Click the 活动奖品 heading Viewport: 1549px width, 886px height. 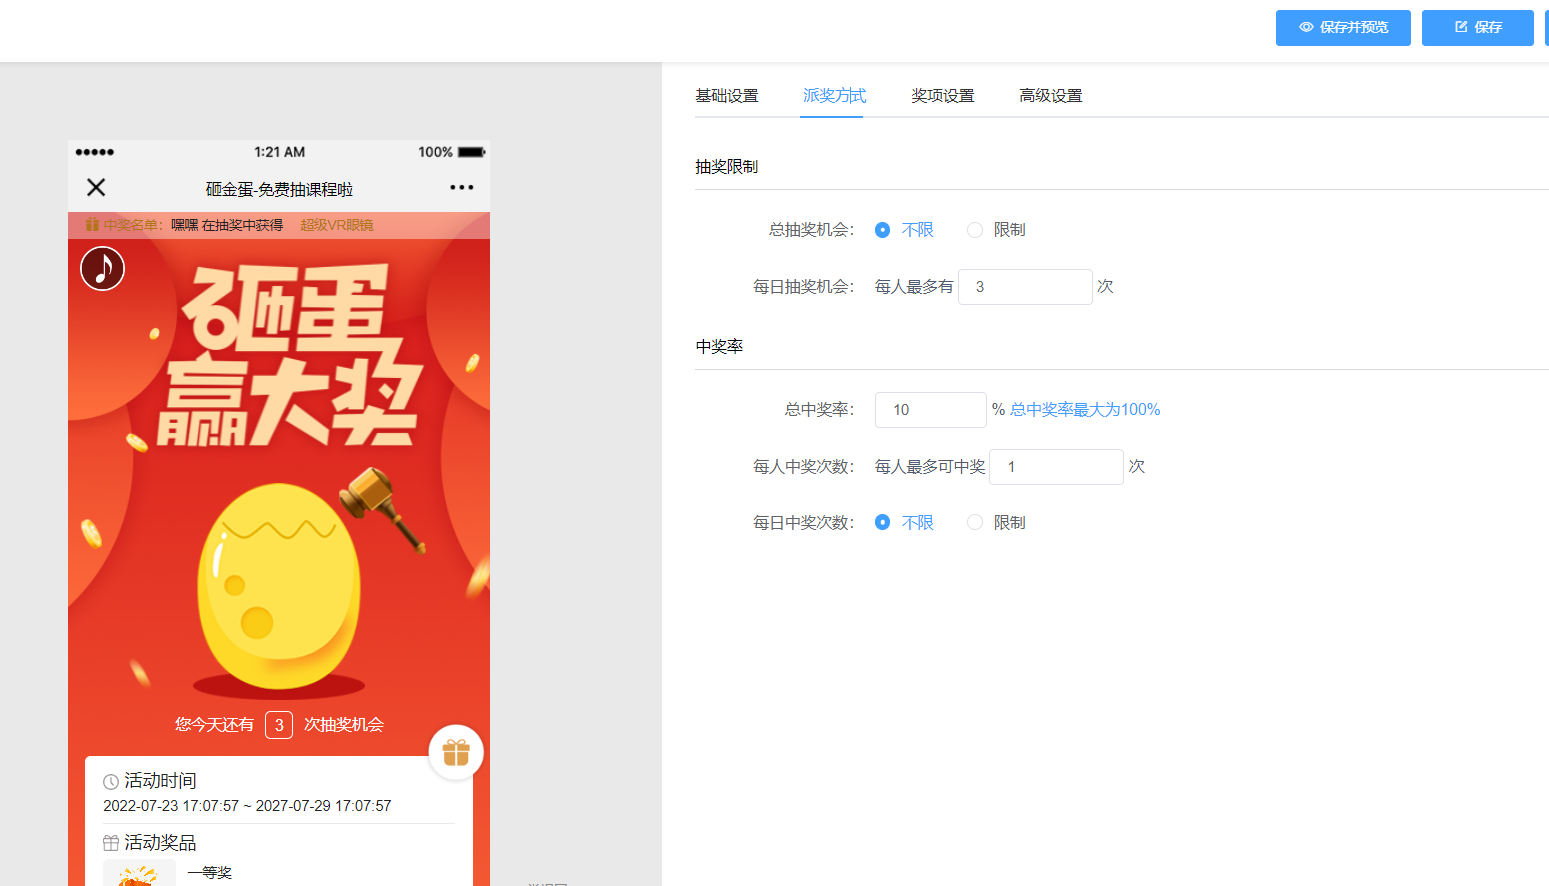(160, 843)
